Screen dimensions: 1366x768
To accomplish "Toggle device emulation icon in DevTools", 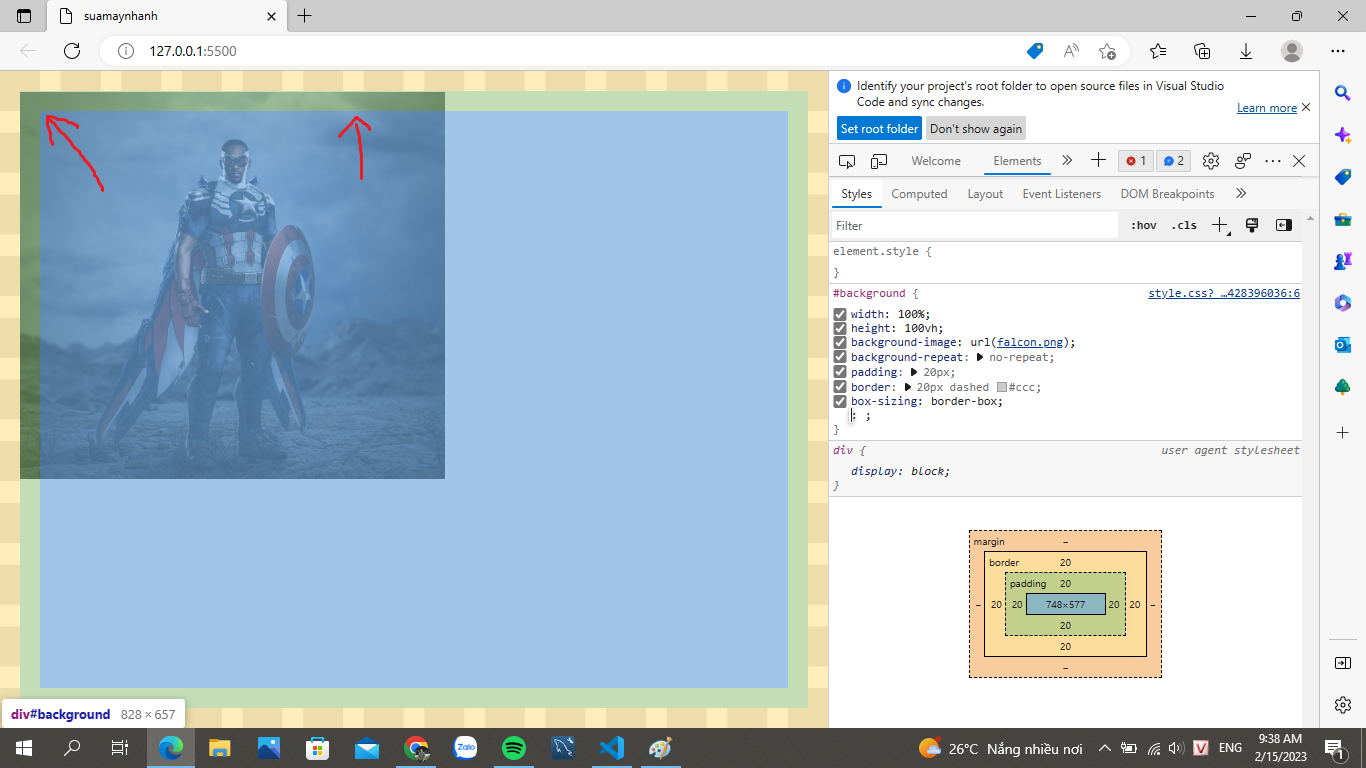I will coord(879,161).
